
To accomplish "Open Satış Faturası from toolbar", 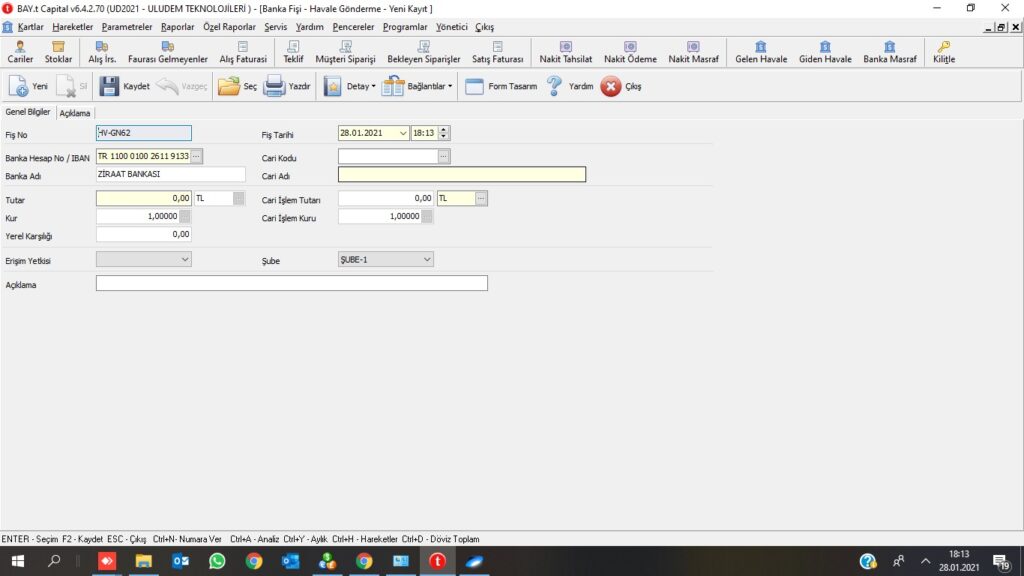I will point(497,52).
